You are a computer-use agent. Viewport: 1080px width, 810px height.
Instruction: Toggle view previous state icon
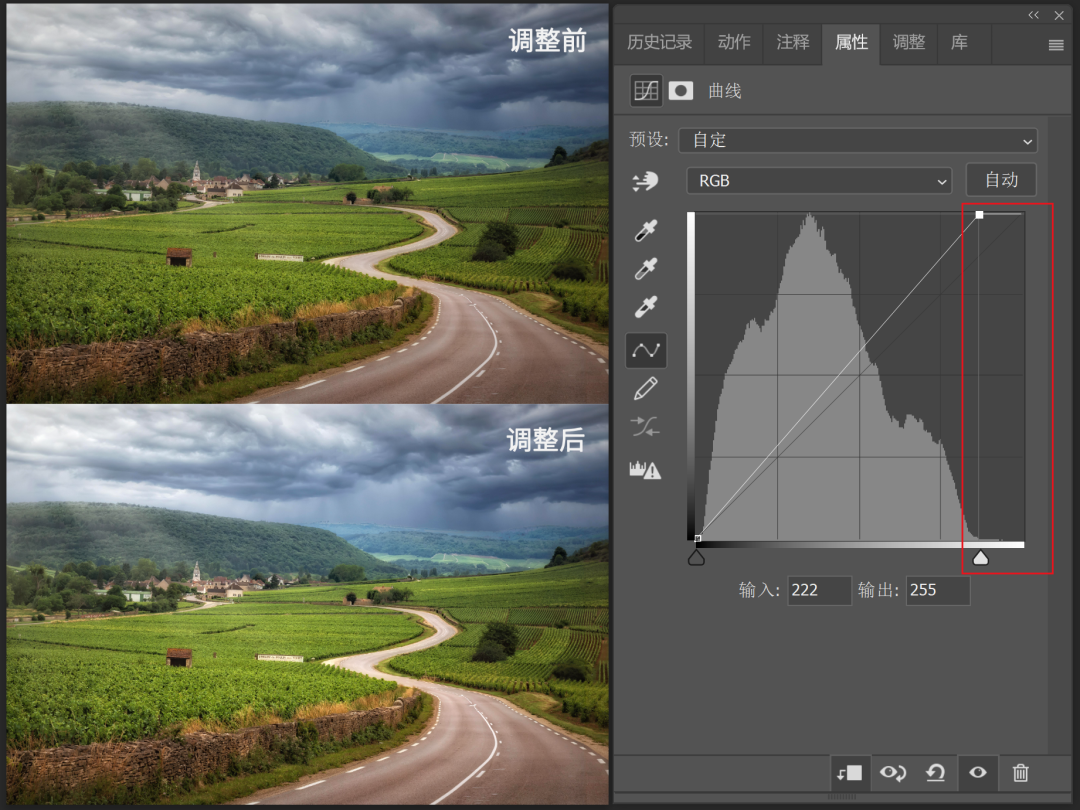click(x=892, y=772)
